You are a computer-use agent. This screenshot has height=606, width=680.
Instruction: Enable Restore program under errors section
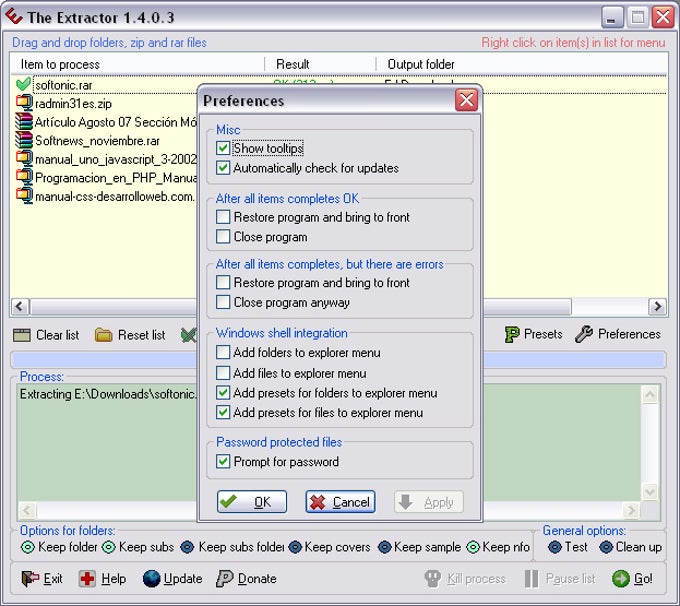click(x=223, y=282)
